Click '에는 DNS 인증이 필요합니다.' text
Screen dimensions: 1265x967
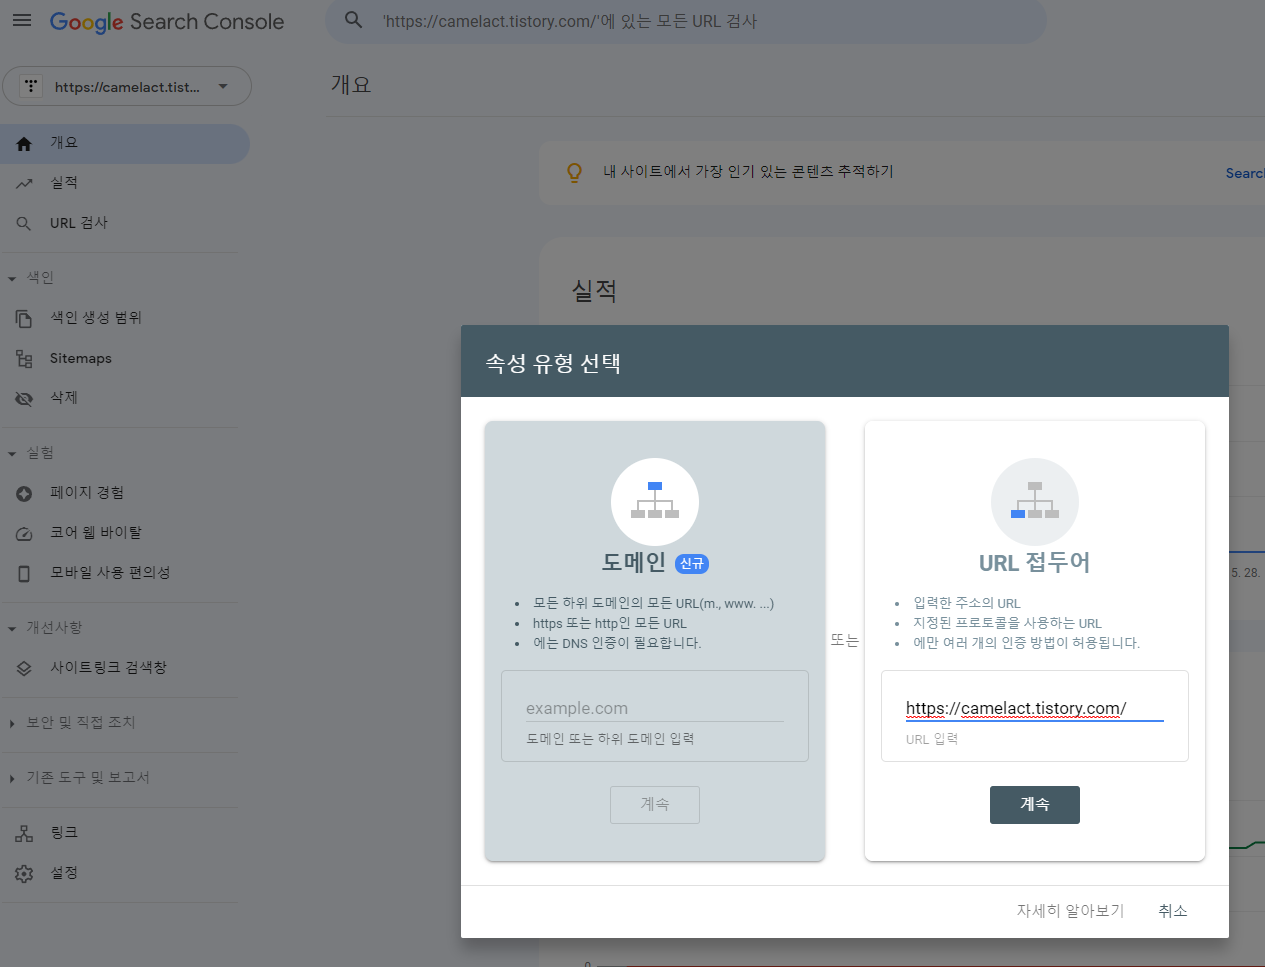pos(617,644)
